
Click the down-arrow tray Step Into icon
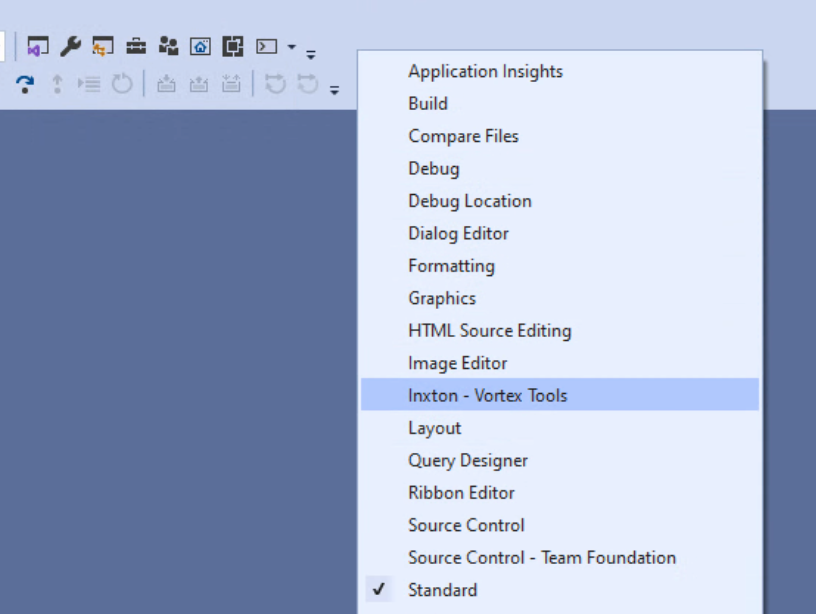pyautogui.click(x=166, y=84)
